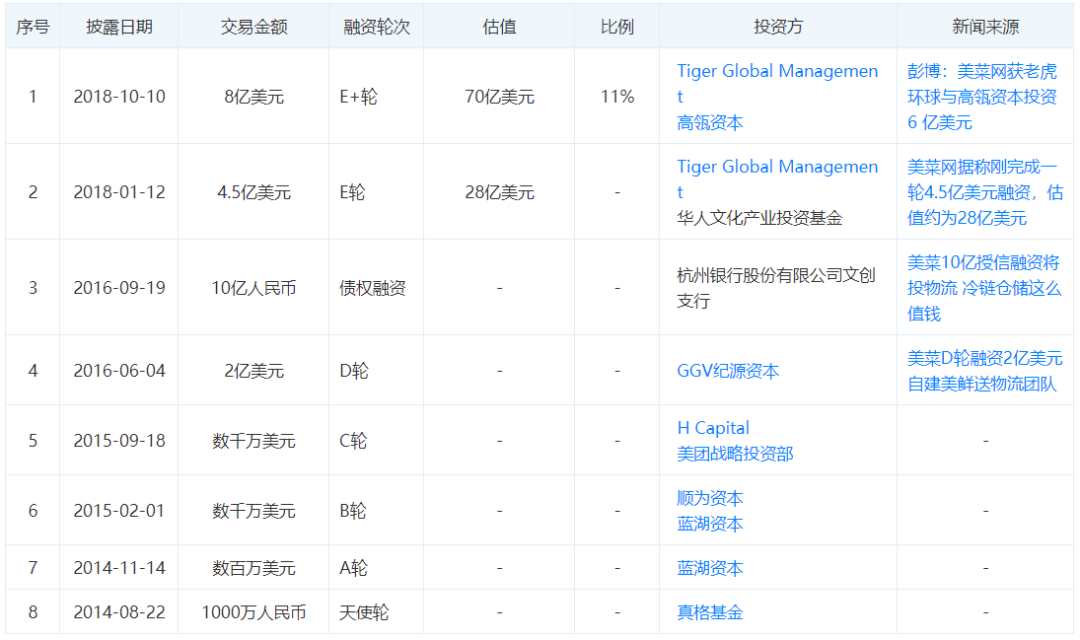Select date cell 2015-02-01
The width and height of the screenshot is (1080, 640).
pos(119,511)
